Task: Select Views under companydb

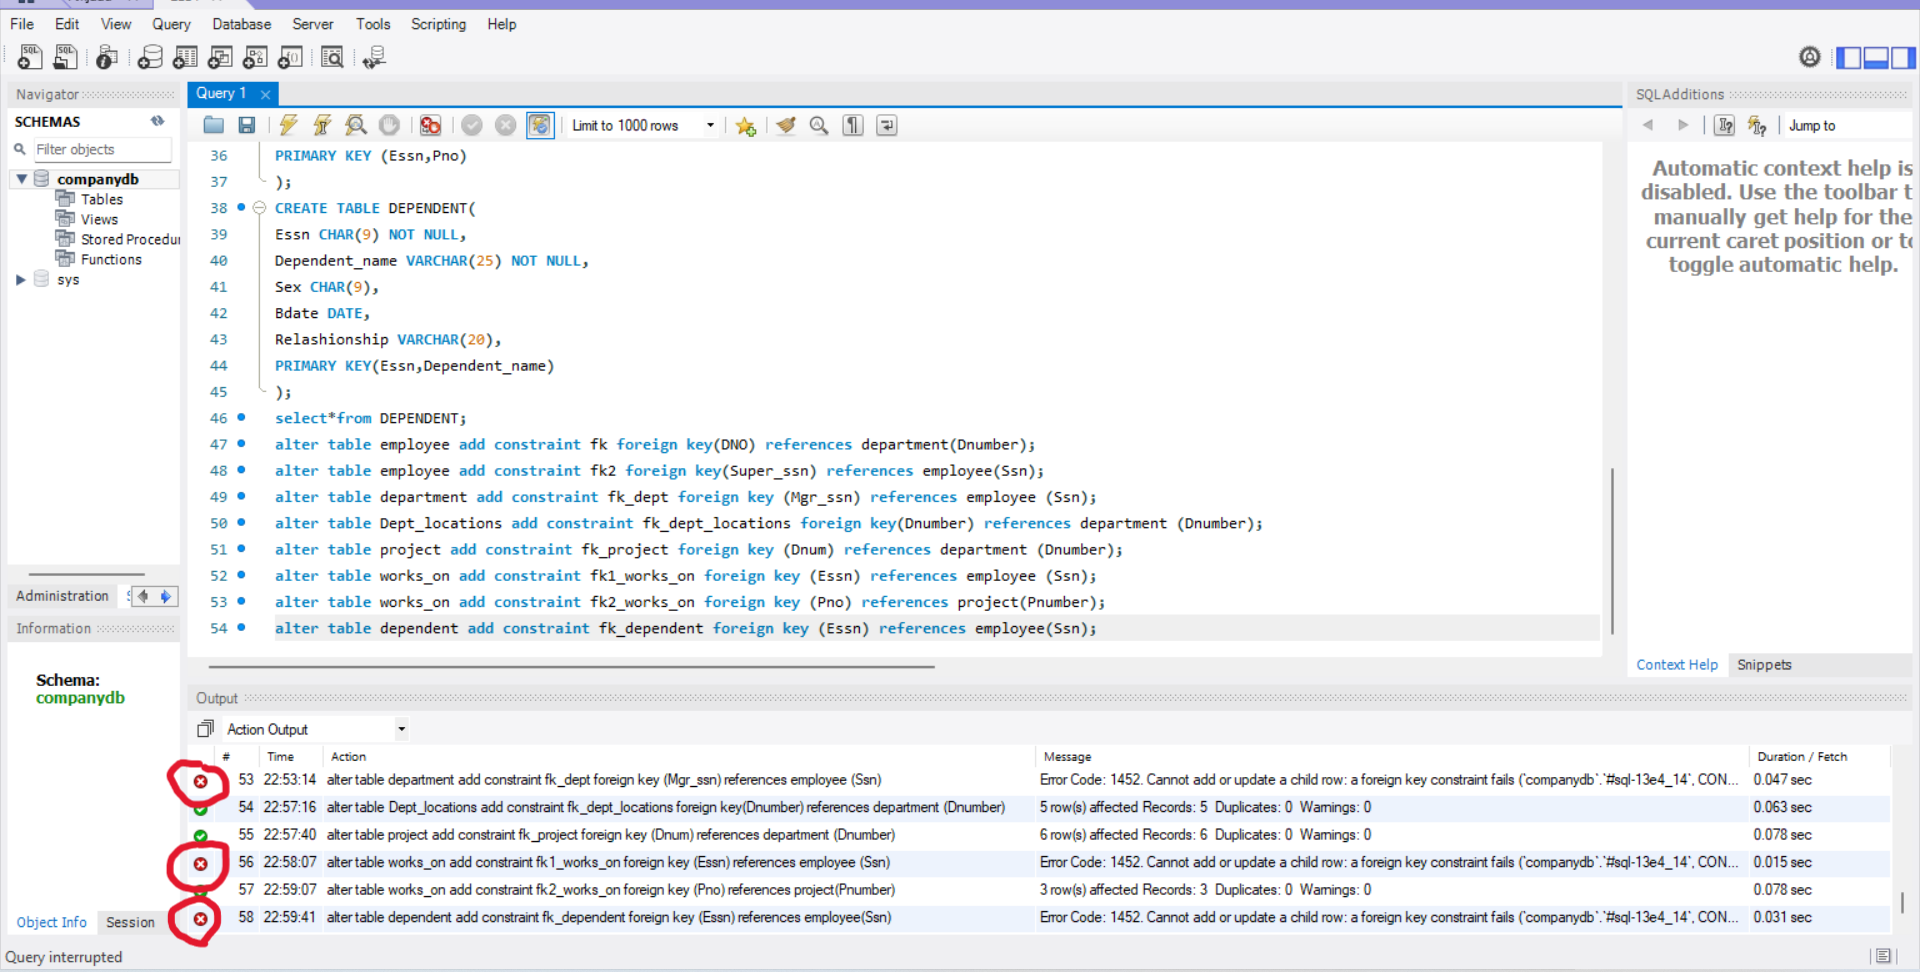Action: pyautogui.click(x=99, y=219)
